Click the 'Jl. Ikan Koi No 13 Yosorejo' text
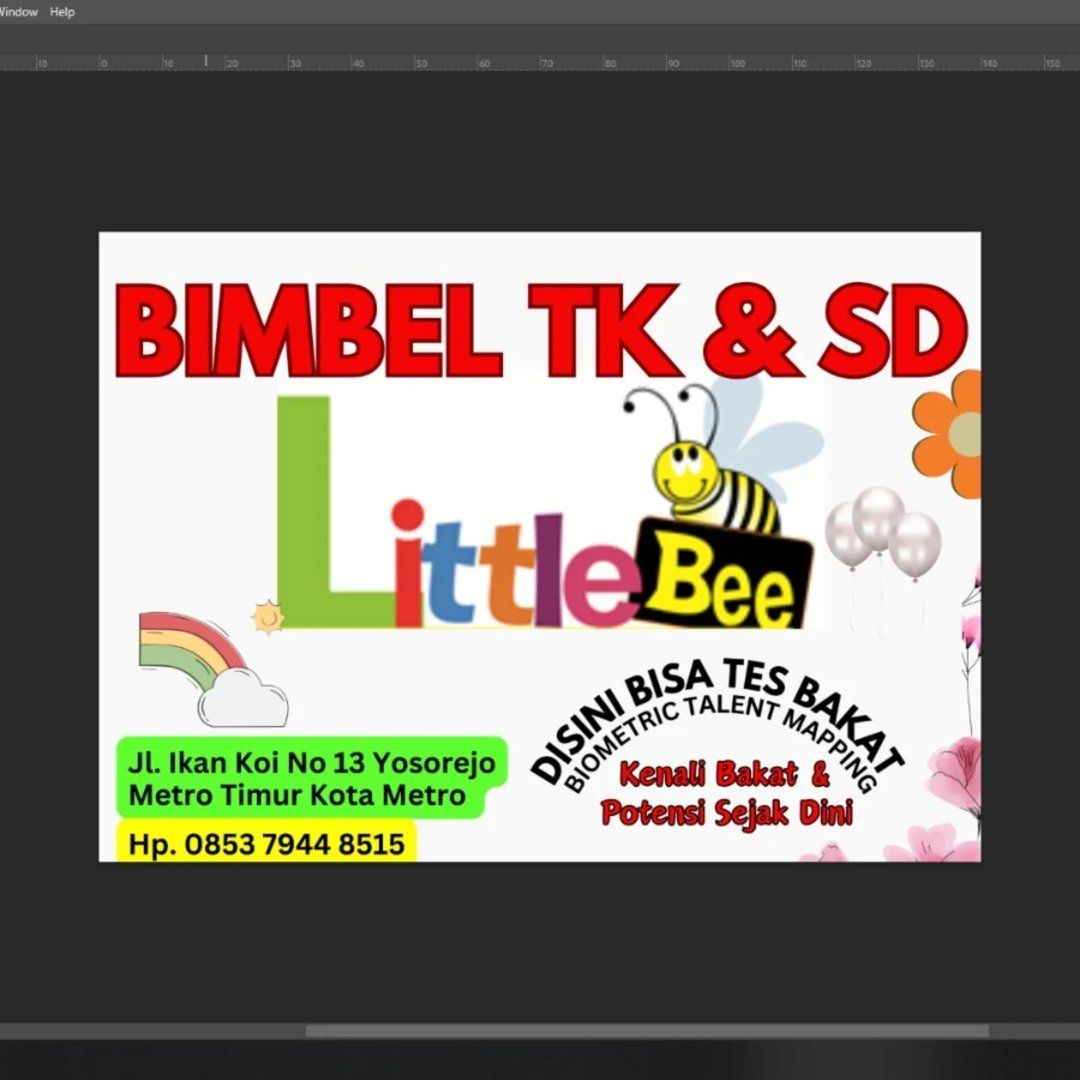The image size is (1080, 1080). (312, 763)
